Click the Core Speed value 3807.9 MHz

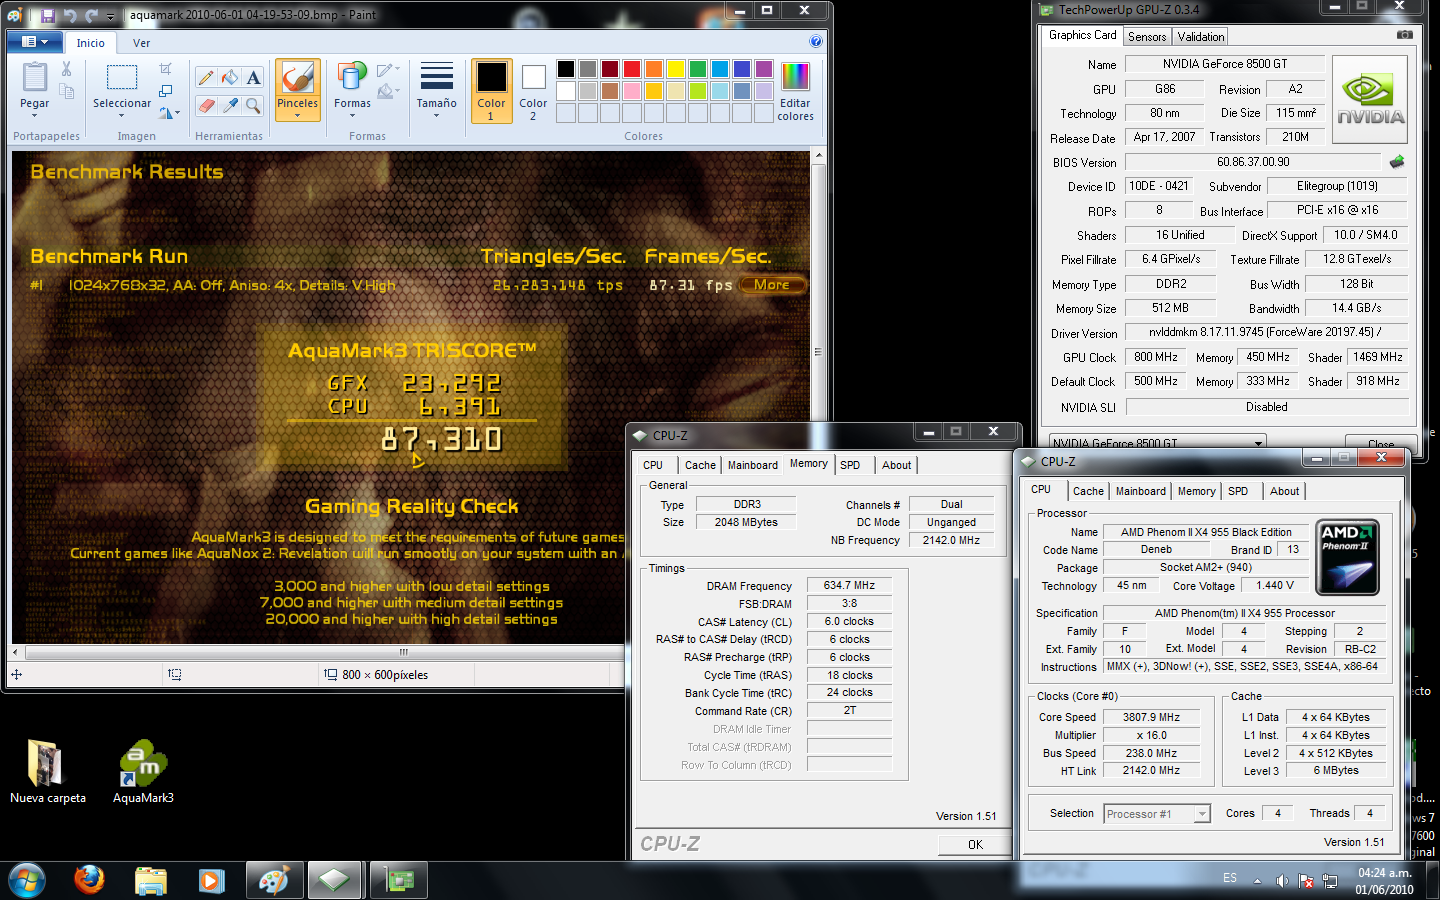(1150, 717)
